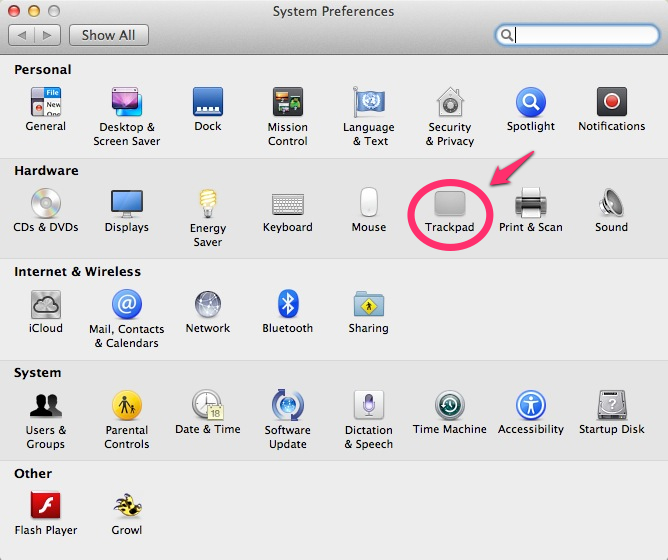
Task: Select the Time Machine icon
Action: coord(449,405)
